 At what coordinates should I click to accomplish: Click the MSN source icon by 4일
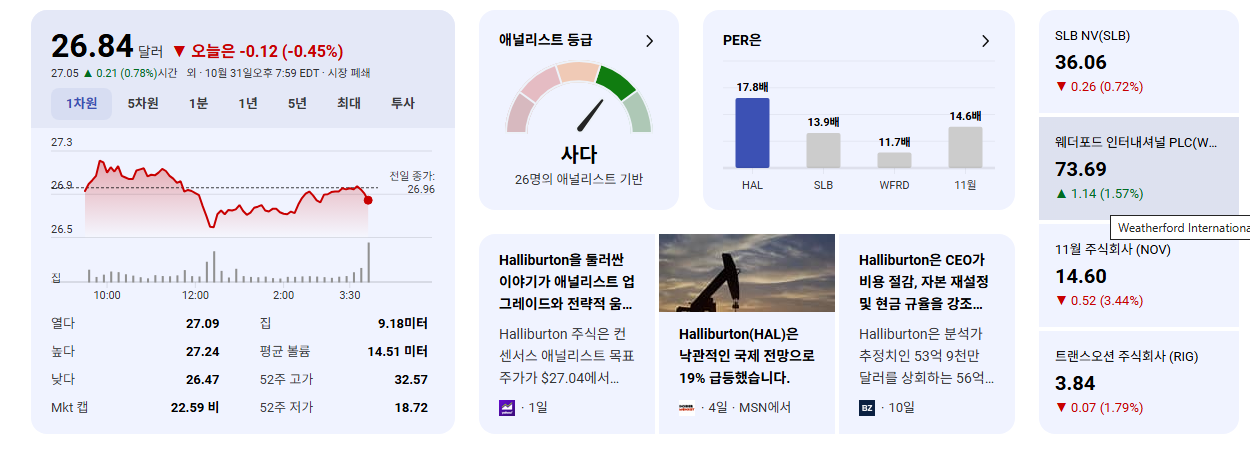click(686, 407)
